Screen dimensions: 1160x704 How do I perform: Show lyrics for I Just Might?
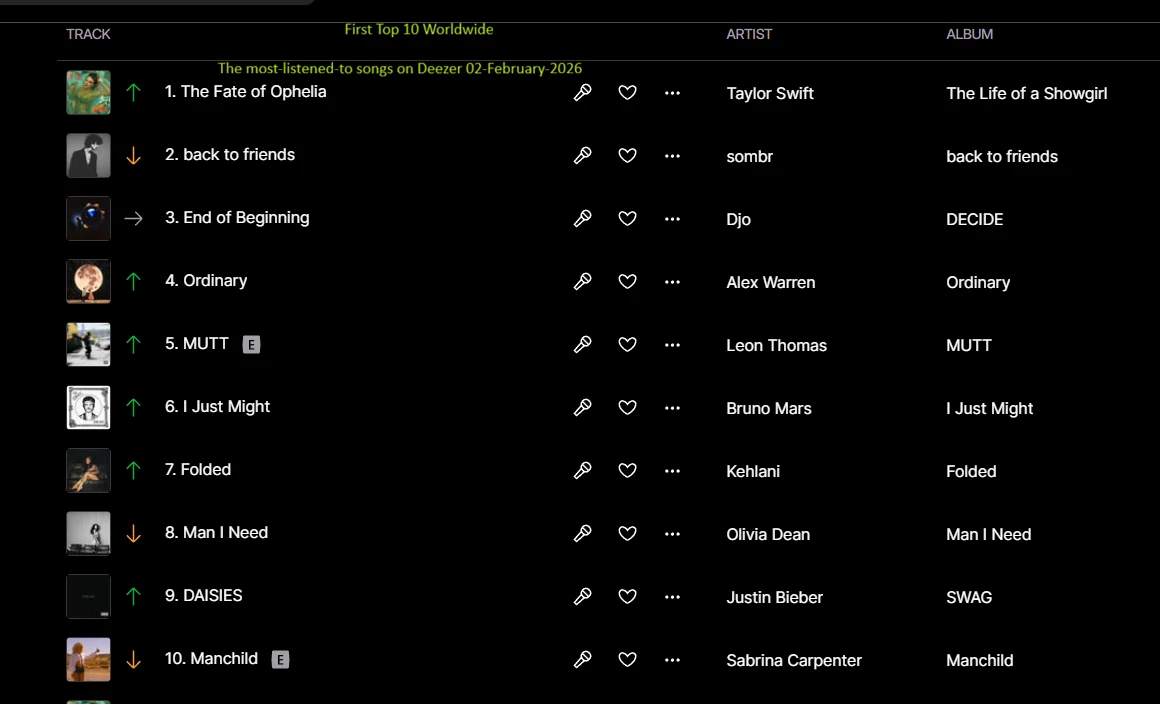[583, 408]
